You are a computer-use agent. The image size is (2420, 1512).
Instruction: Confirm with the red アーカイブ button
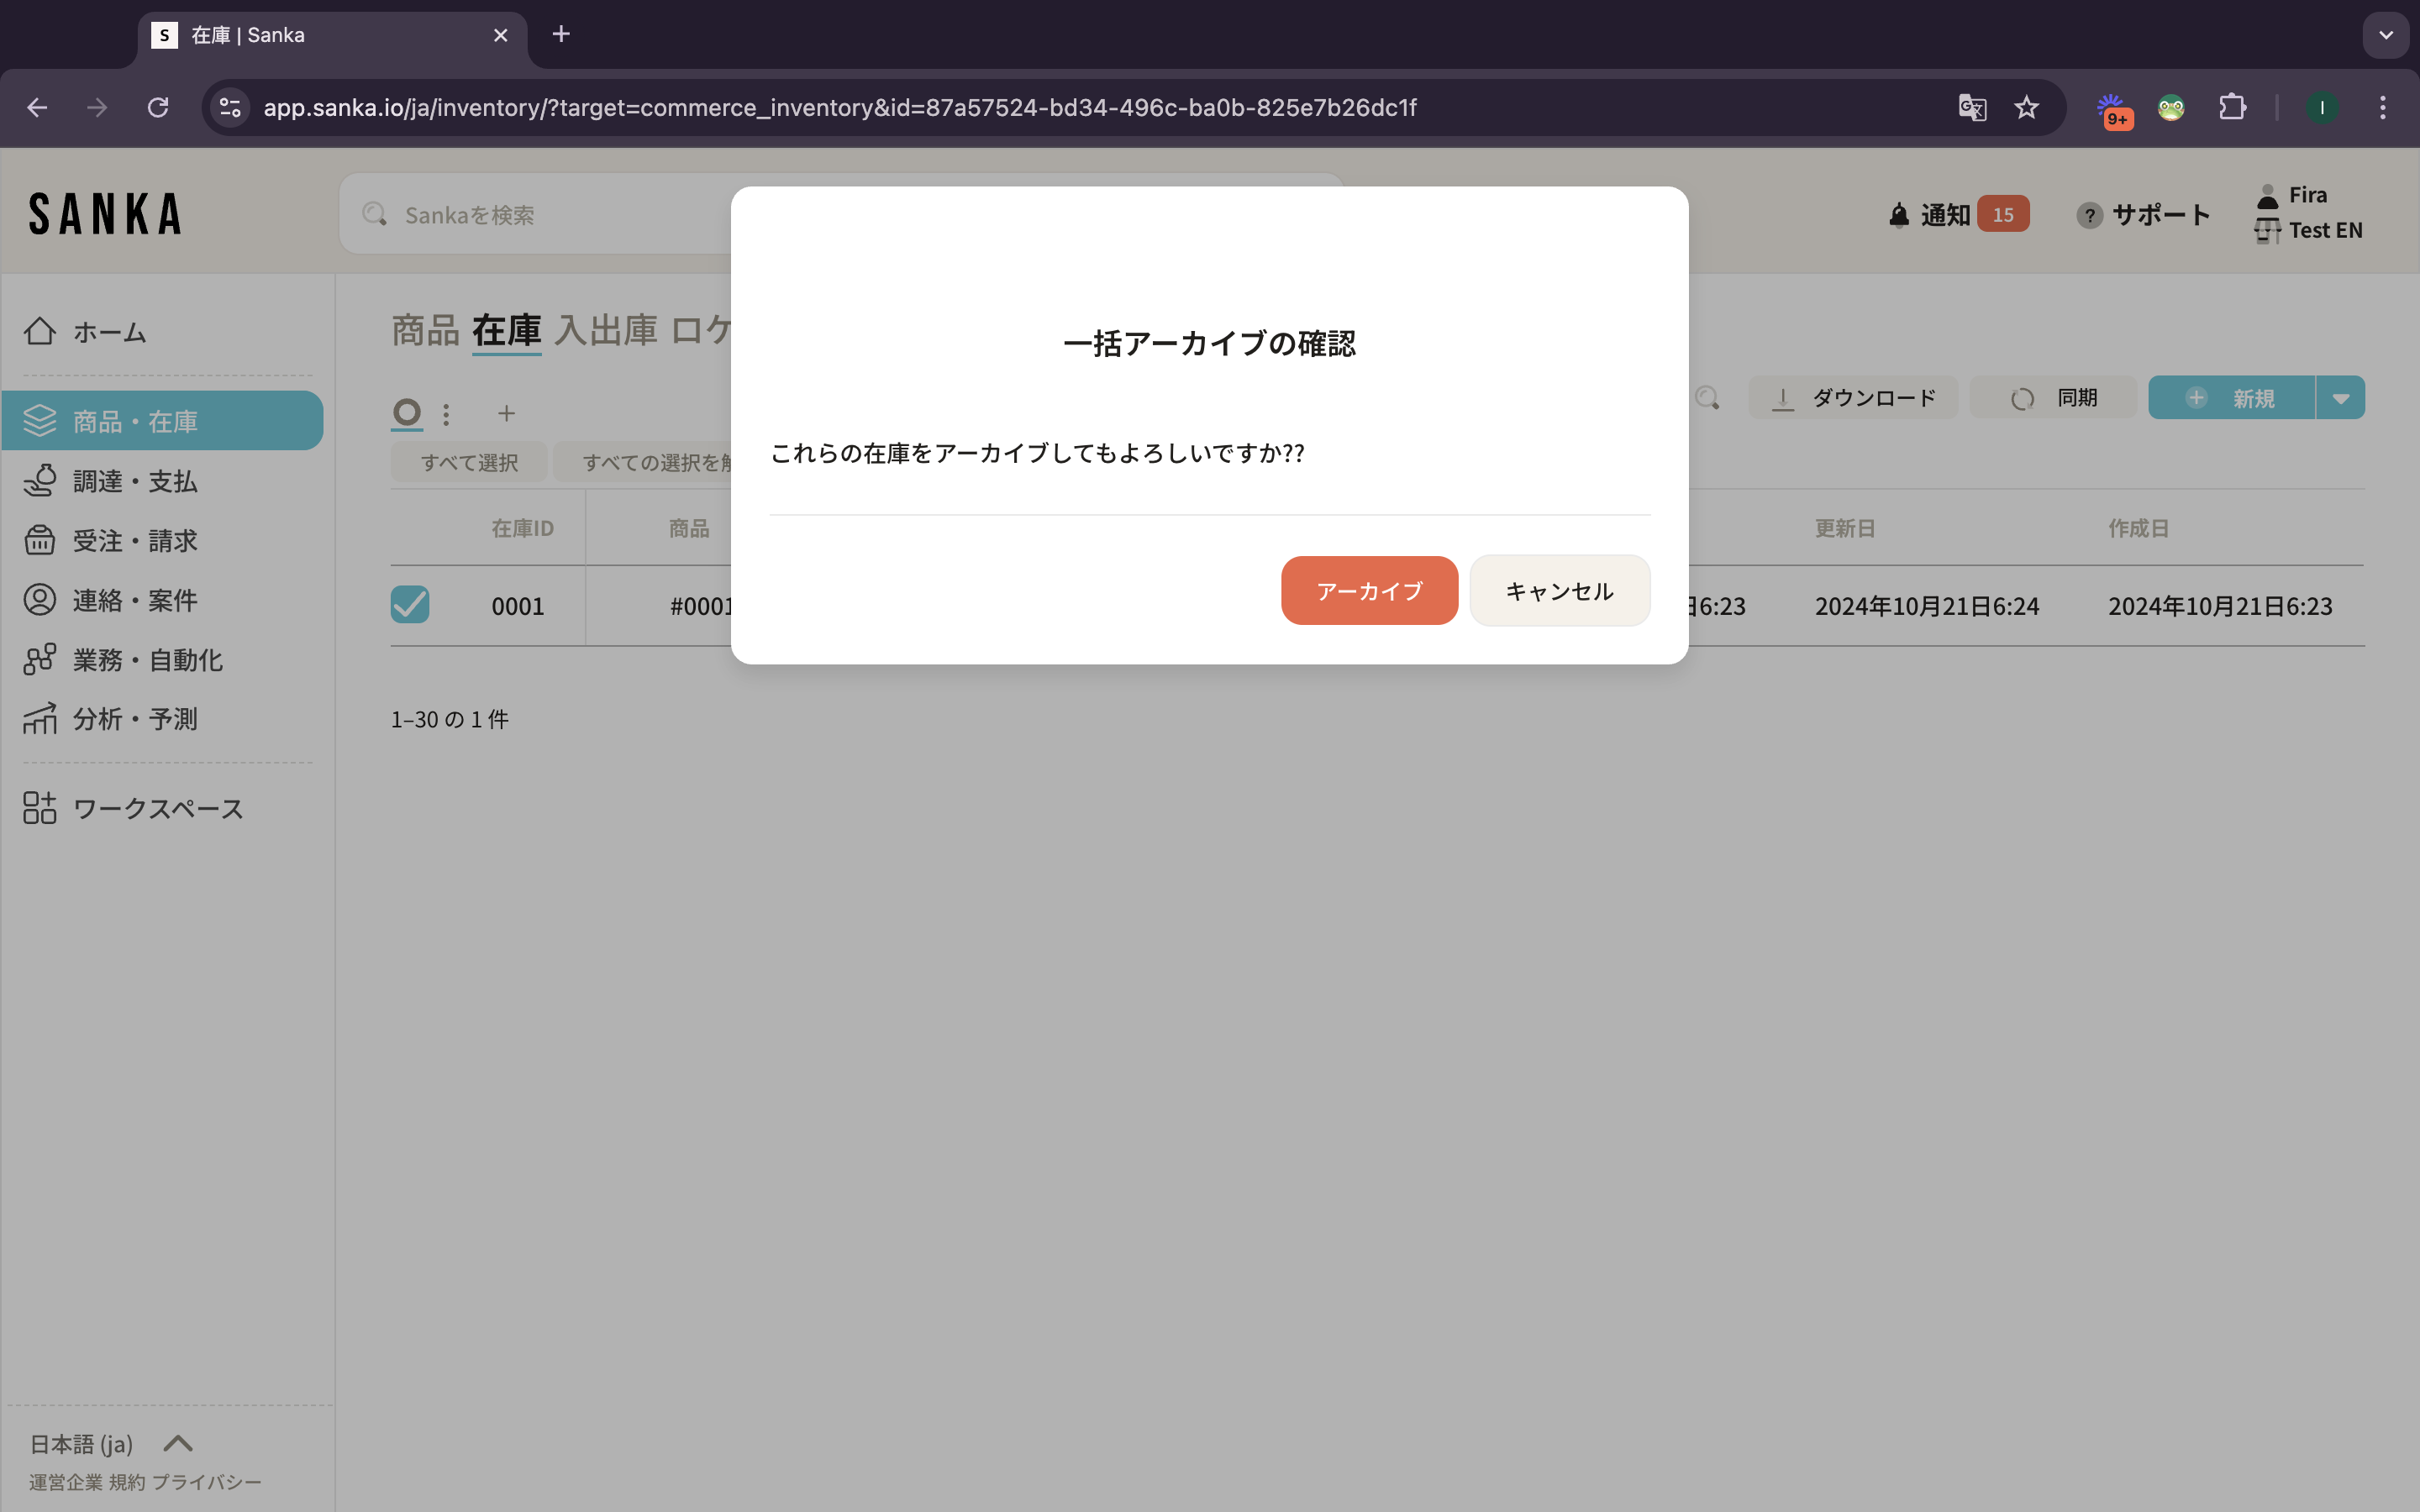pos(1368,591)
